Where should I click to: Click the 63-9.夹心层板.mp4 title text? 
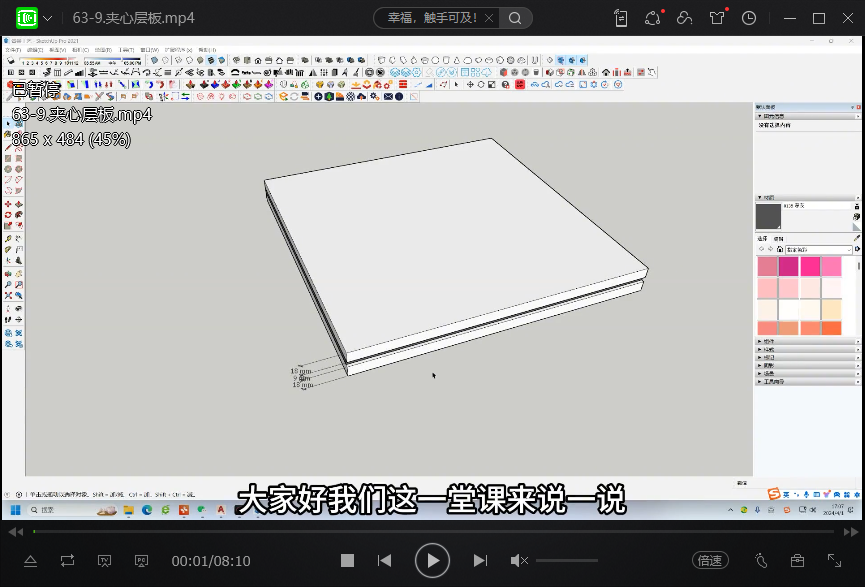point(134,18)
